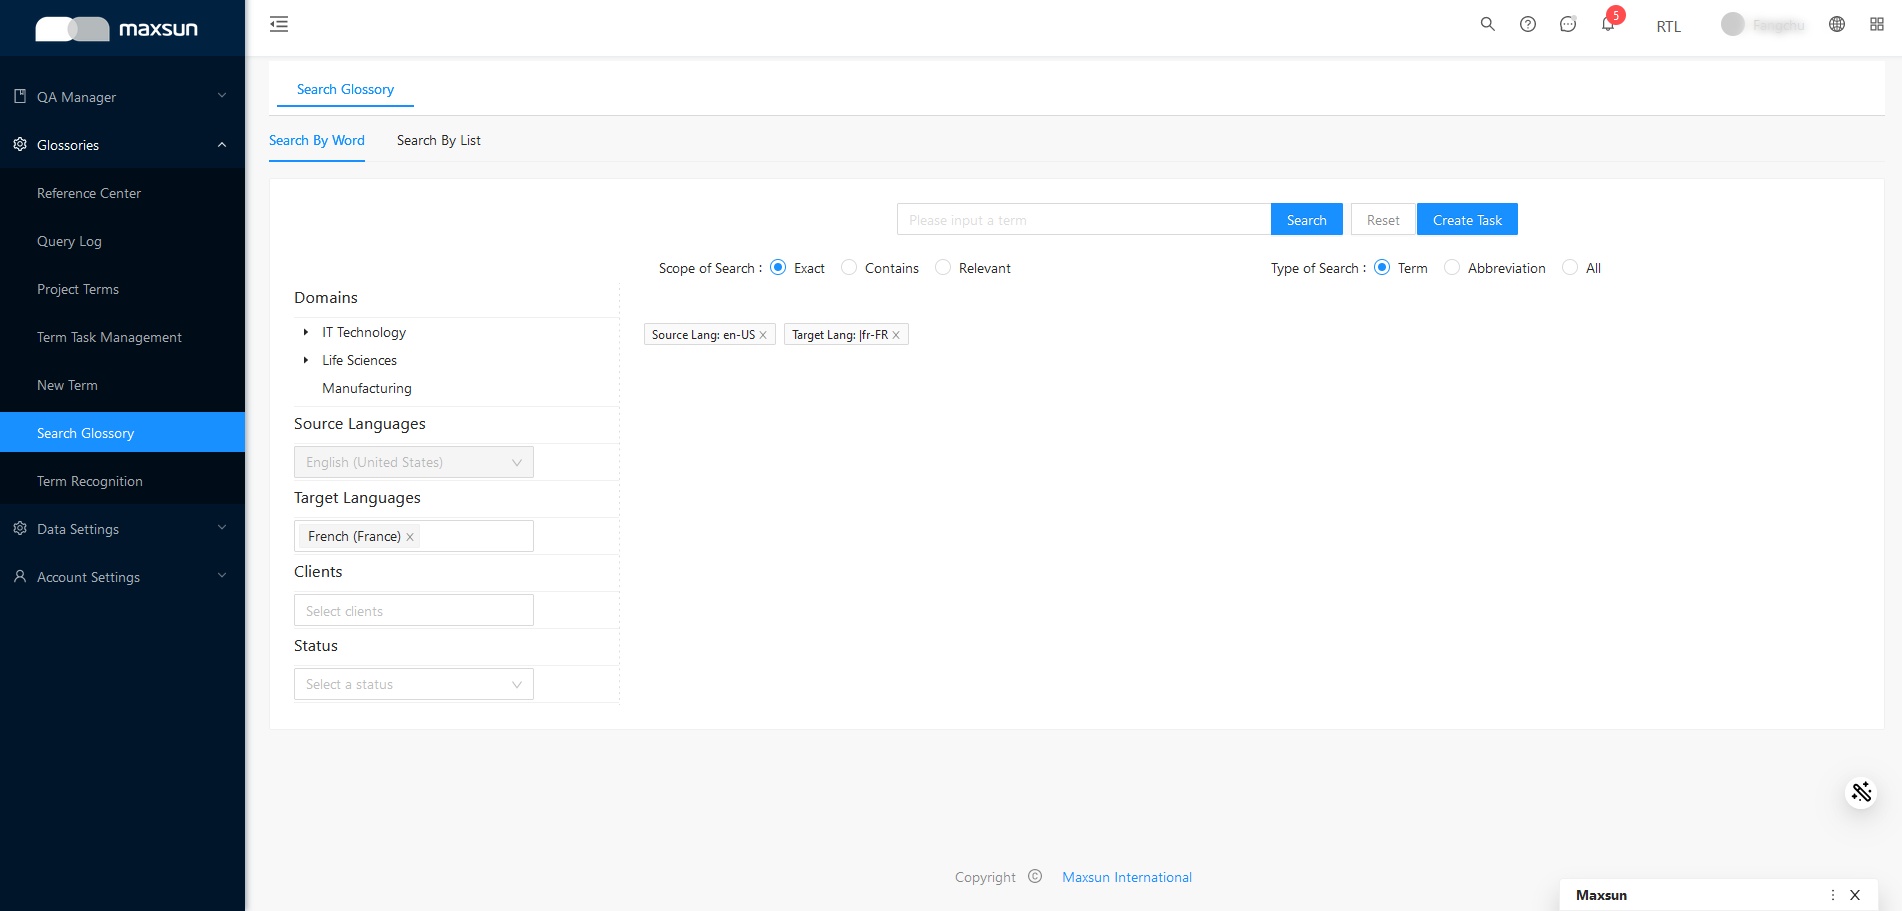Open Term Recognition in the sidebar
1902x911 pixels.
90,481
